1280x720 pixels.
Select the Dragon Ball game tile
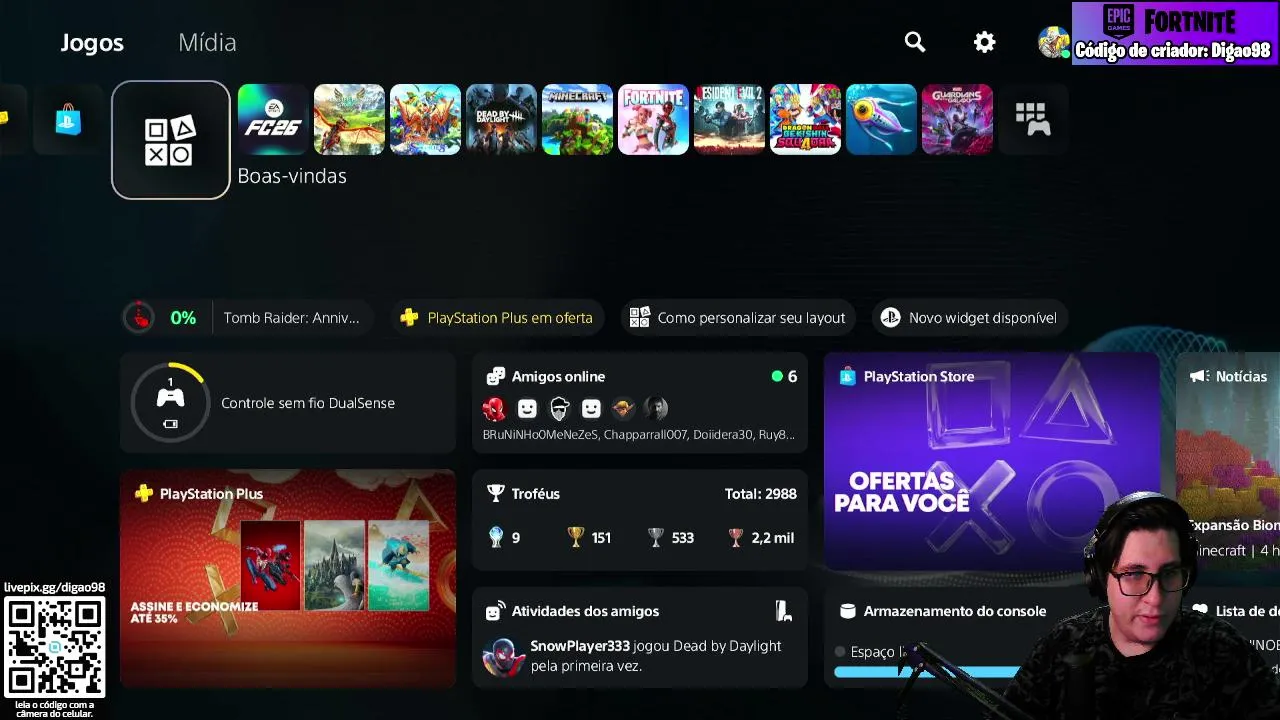[x=805, y=120]
